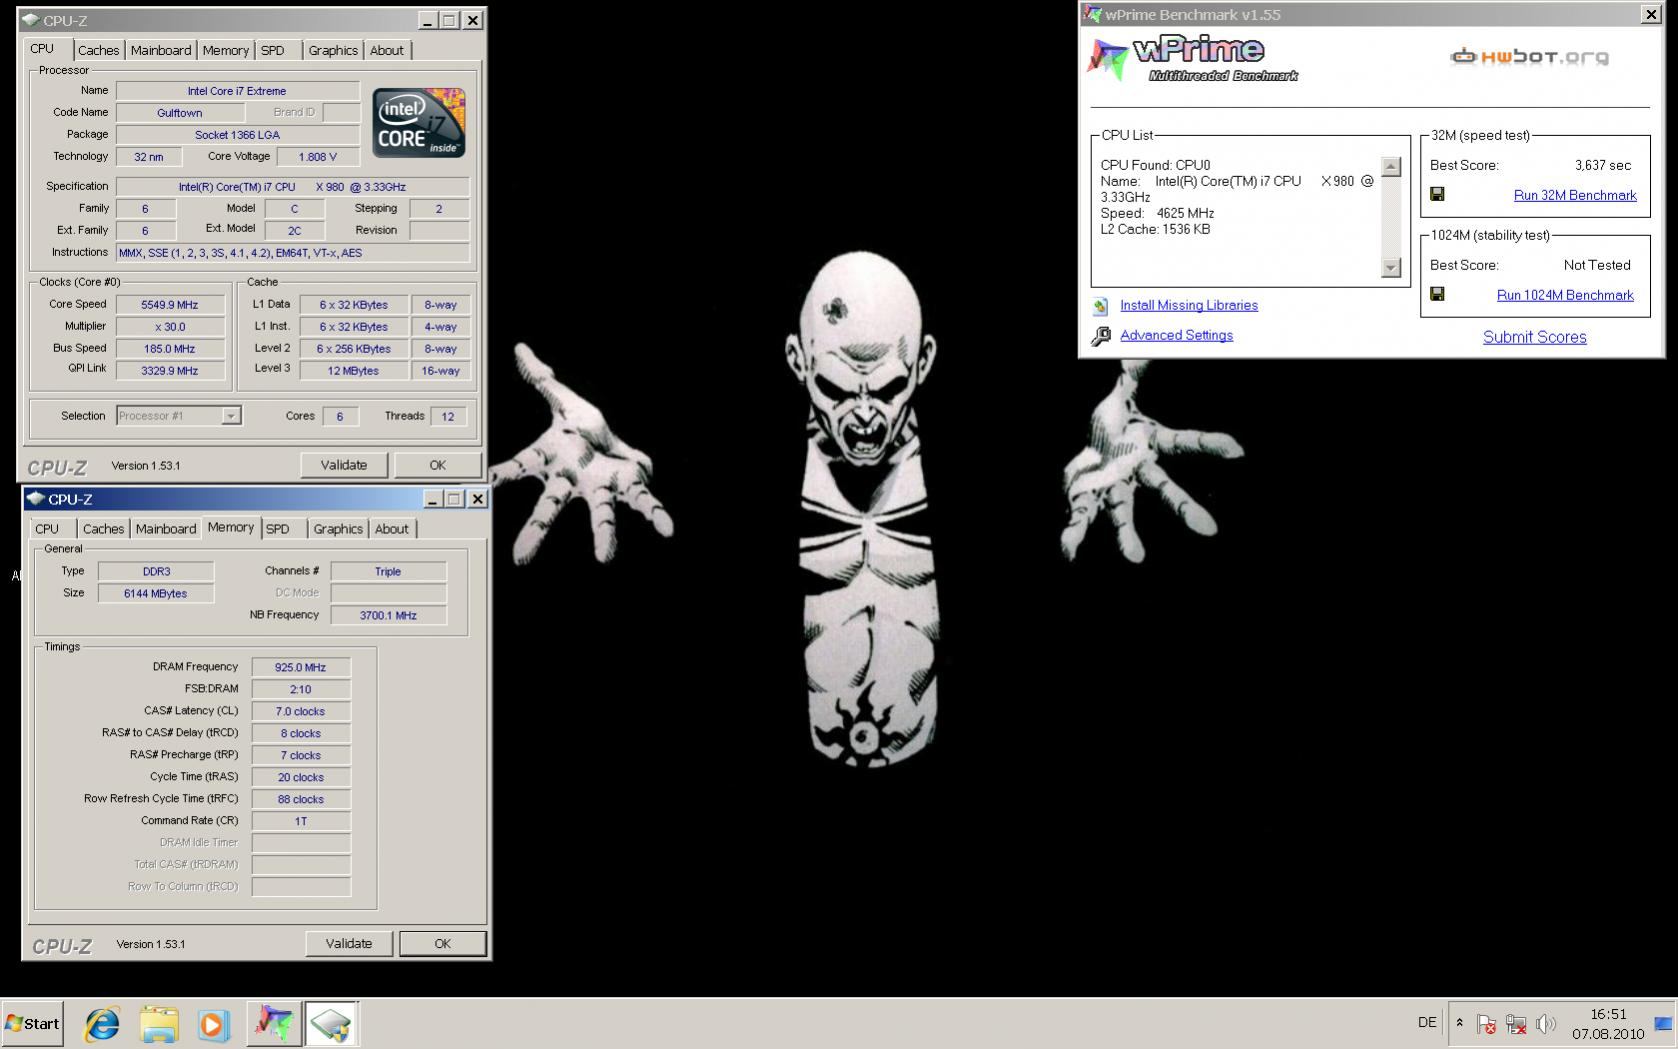This screenshot has width=1678, height=1049.
Task: Switch to wPrime taskbar icon
Action: coord(273,1024)
